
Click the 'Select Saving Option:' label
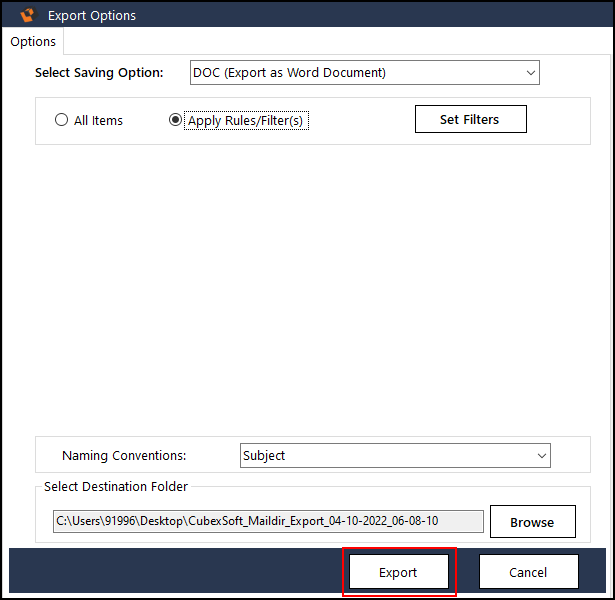pyautogui.click(x=98, y=73)
